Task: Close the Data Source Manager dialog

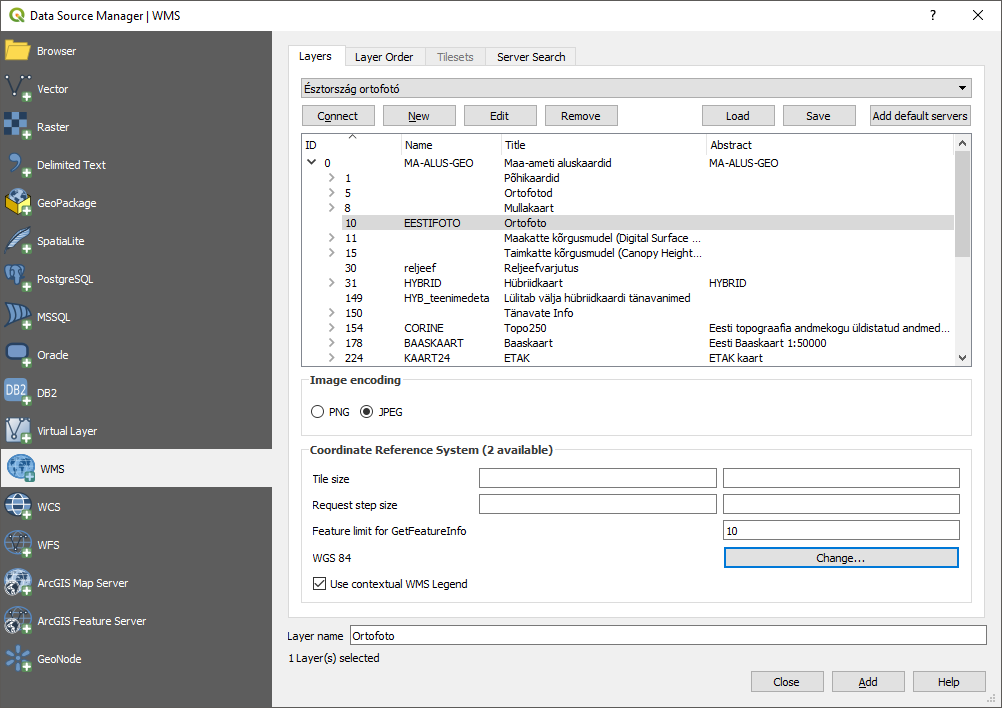Action: (787, 682)
